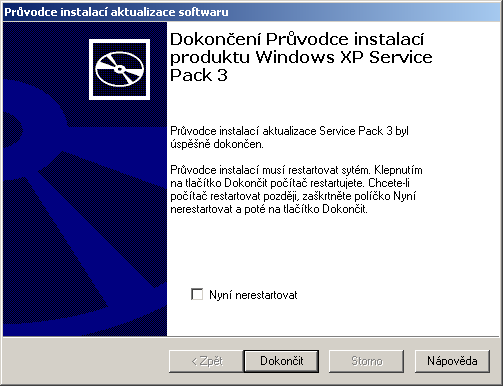Screen dimensions: 503x386
Task: Click the title bar 'Průvodce instalací aktualizace softwaru'
Action: pos(252,12)
